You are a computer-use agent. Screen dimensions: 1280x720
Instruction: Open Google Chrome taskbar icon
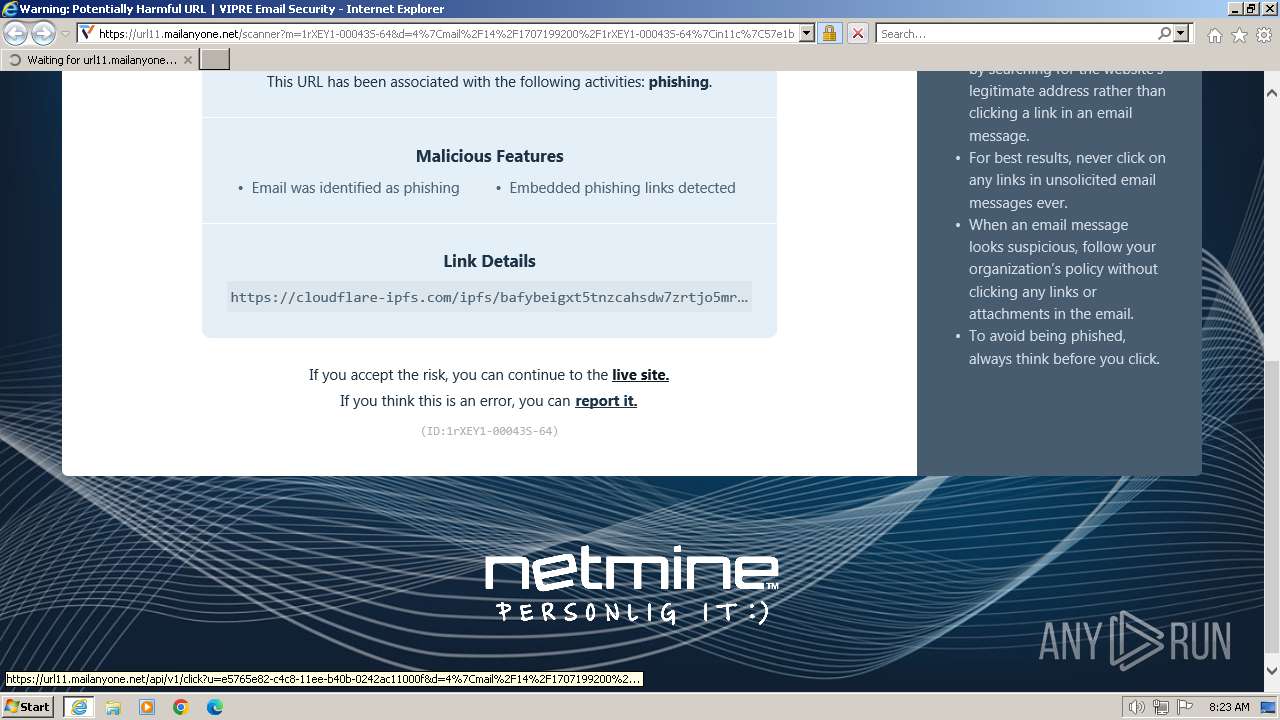[181, 707]
